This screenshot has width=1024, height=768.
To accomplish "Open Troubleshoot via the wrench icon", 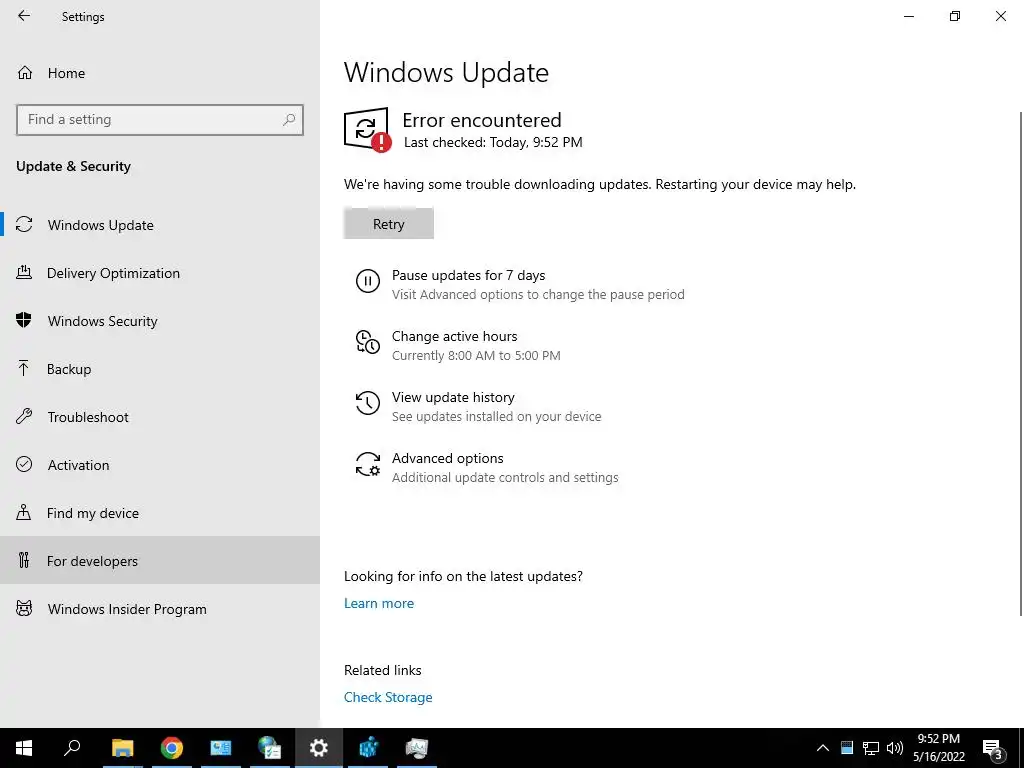I will (x=24, y=417).
